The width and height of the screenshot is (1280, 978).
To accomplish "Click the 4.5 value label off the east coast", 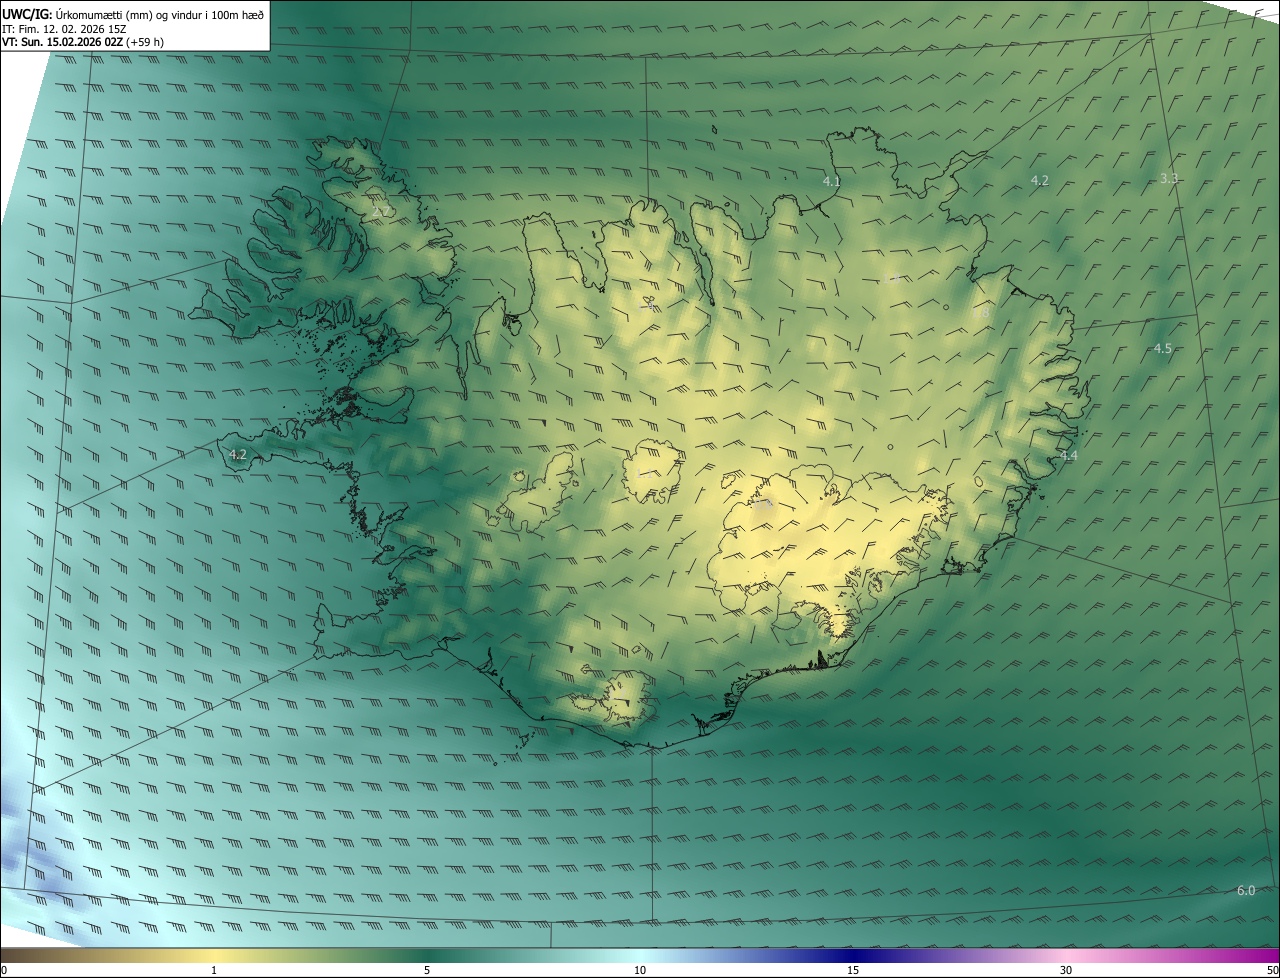I will pos(1162,348).
